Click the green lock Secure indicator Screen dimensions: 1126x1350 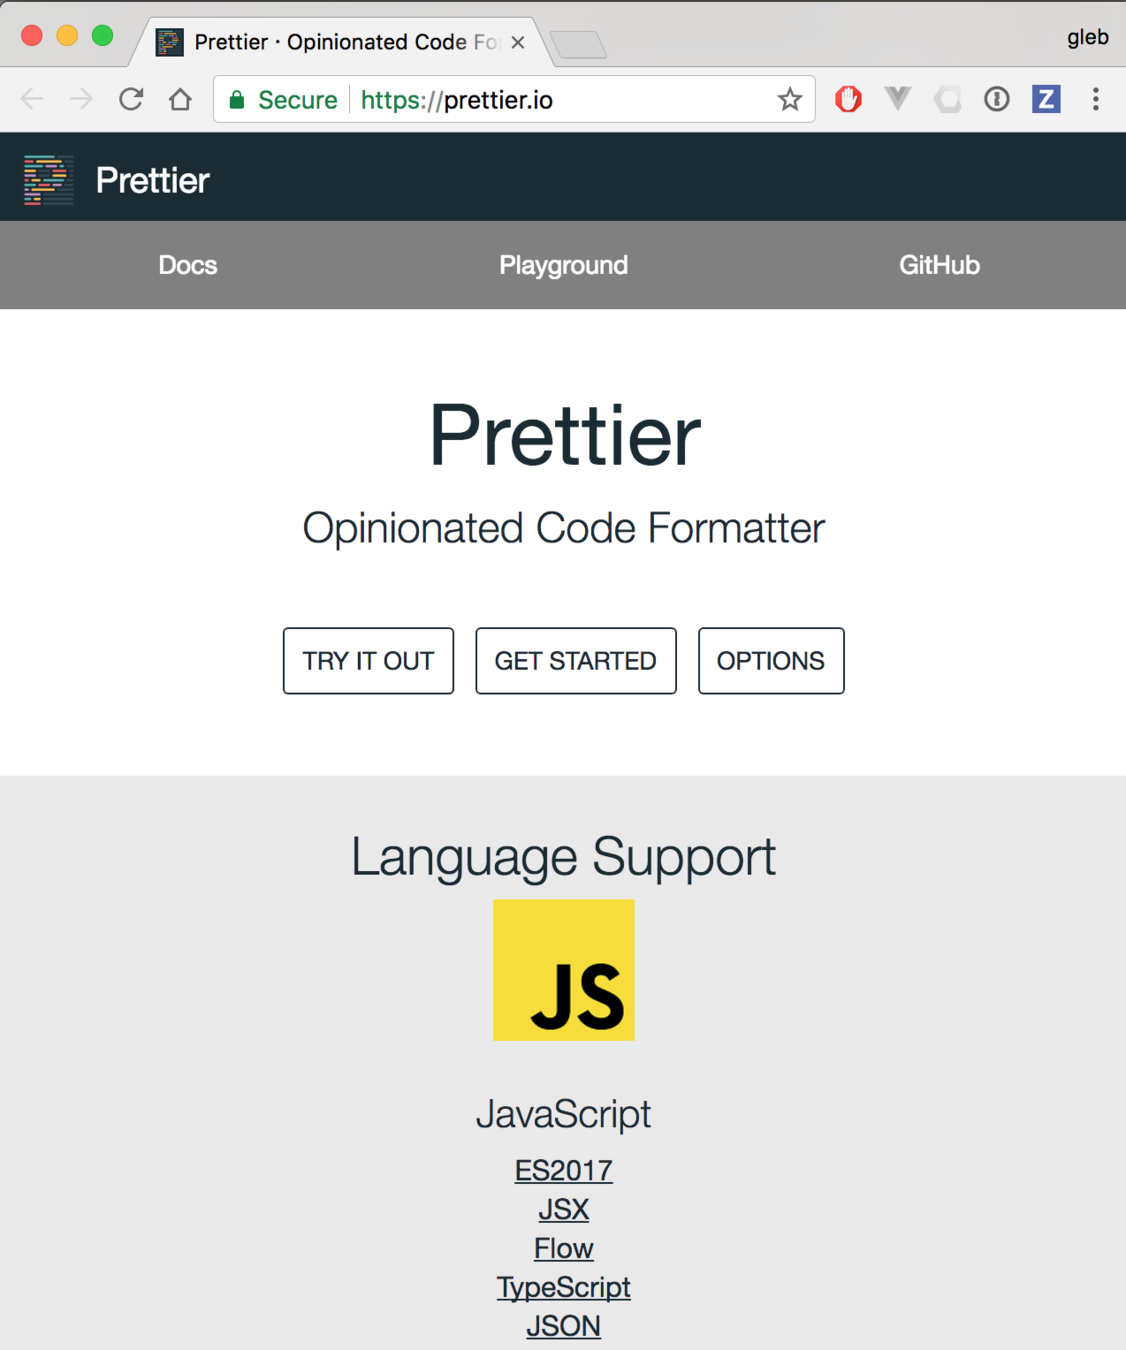point(283,100)
